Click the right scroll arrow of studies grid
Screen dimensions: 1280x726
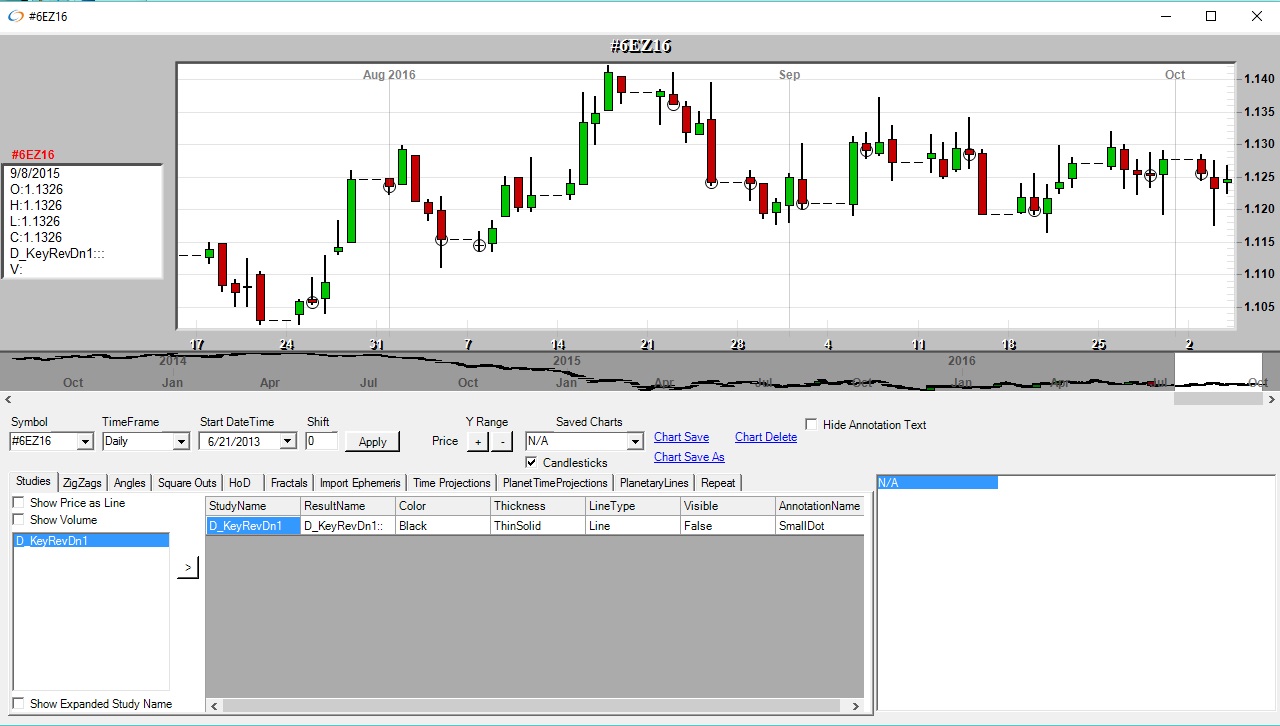coord(855,706)
